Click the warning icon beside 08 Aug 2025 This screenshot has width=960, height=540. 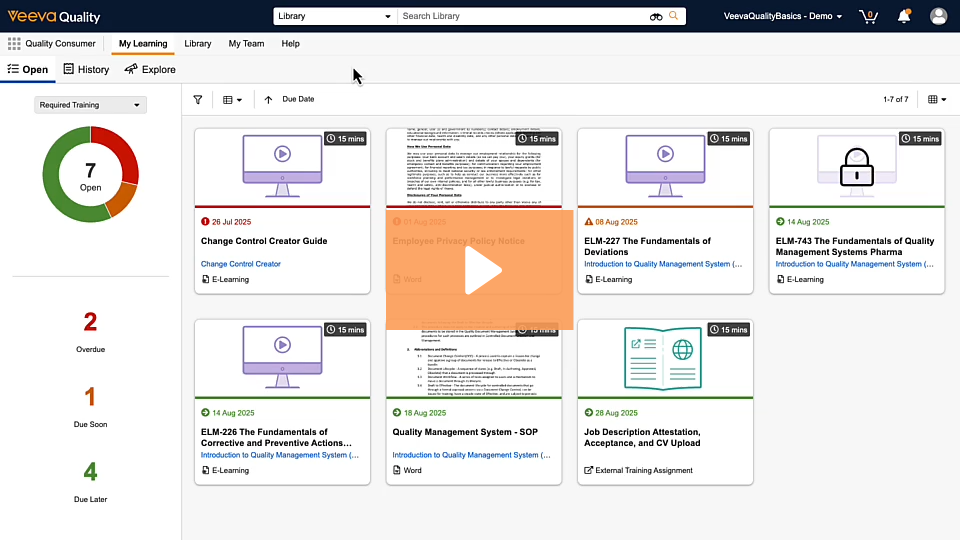point(588,222)
